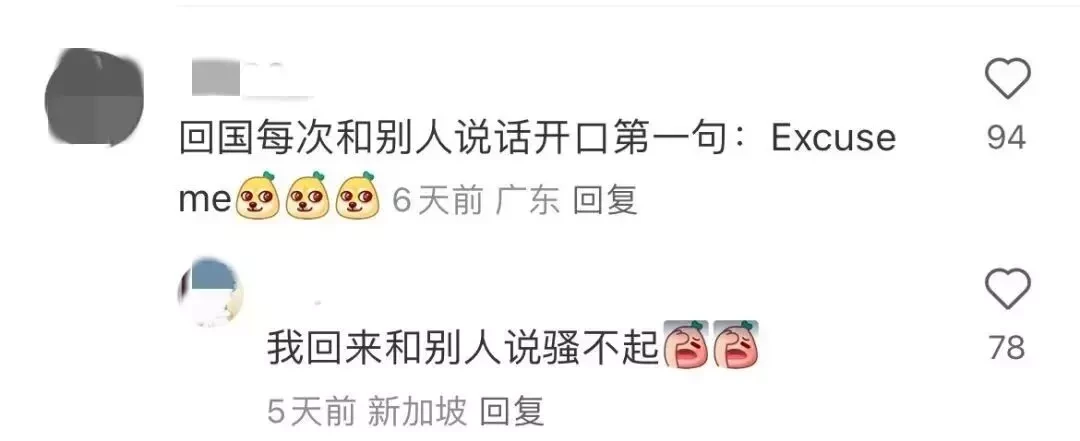This screenshot has width=1080, height=441.
Task: Tap the third smiling mango emoji
Action: pos(357,196)
